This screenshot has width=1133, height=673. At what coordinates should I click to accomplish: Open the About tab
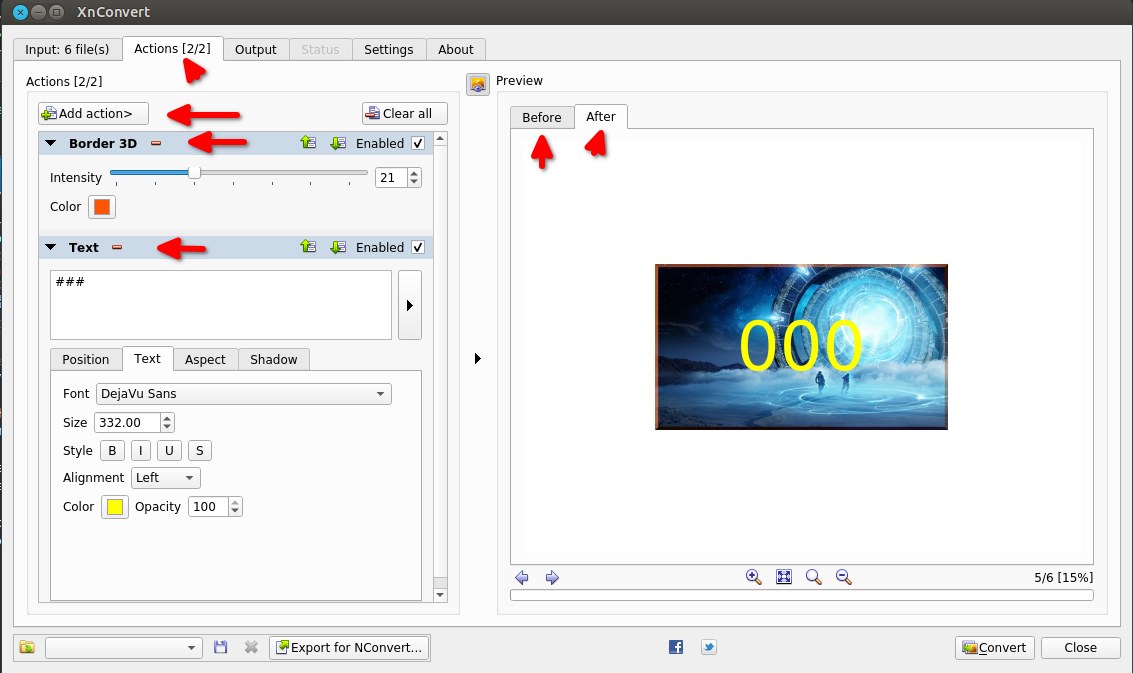tap(456, 49)
